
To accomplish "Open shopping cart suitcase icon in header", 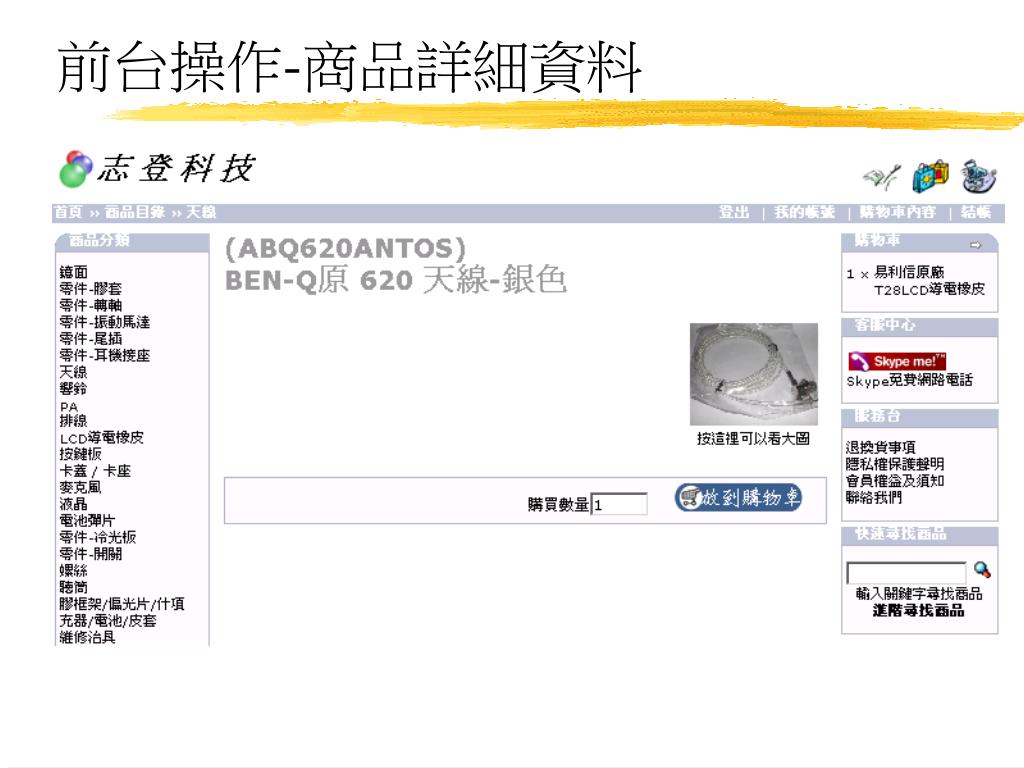I will (931, 176).
